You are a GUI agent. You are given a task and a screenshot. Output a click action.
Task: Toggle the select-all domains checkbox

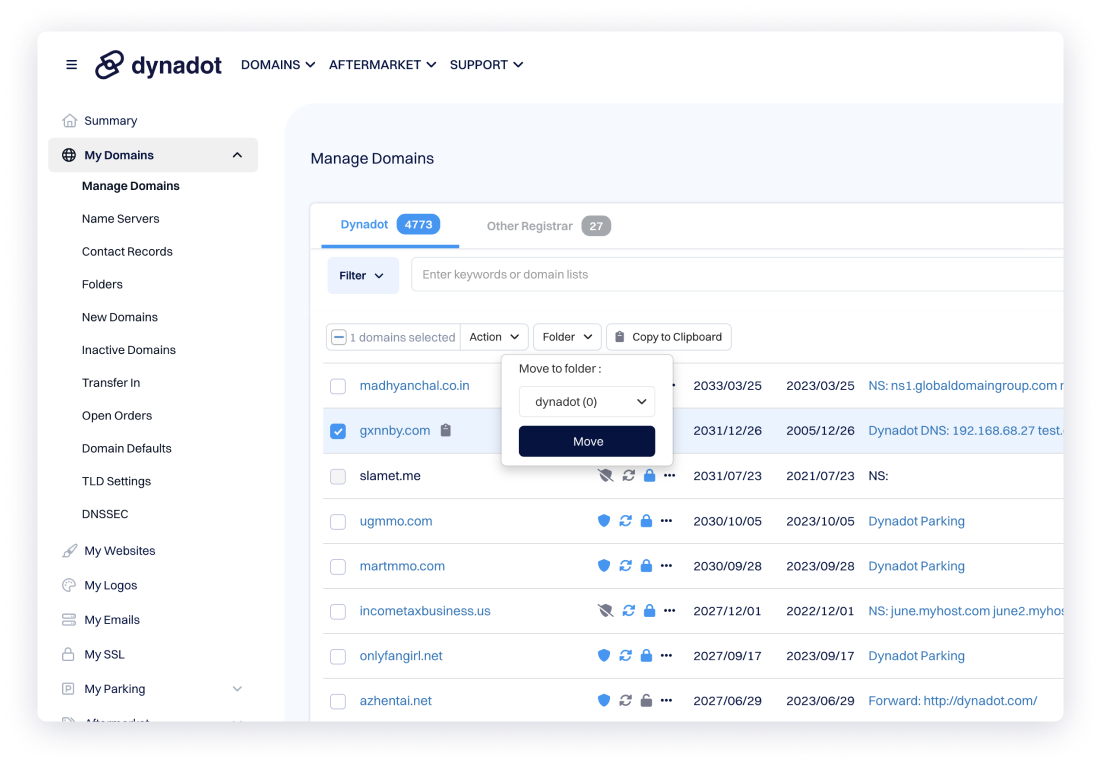tap(339, 338)
